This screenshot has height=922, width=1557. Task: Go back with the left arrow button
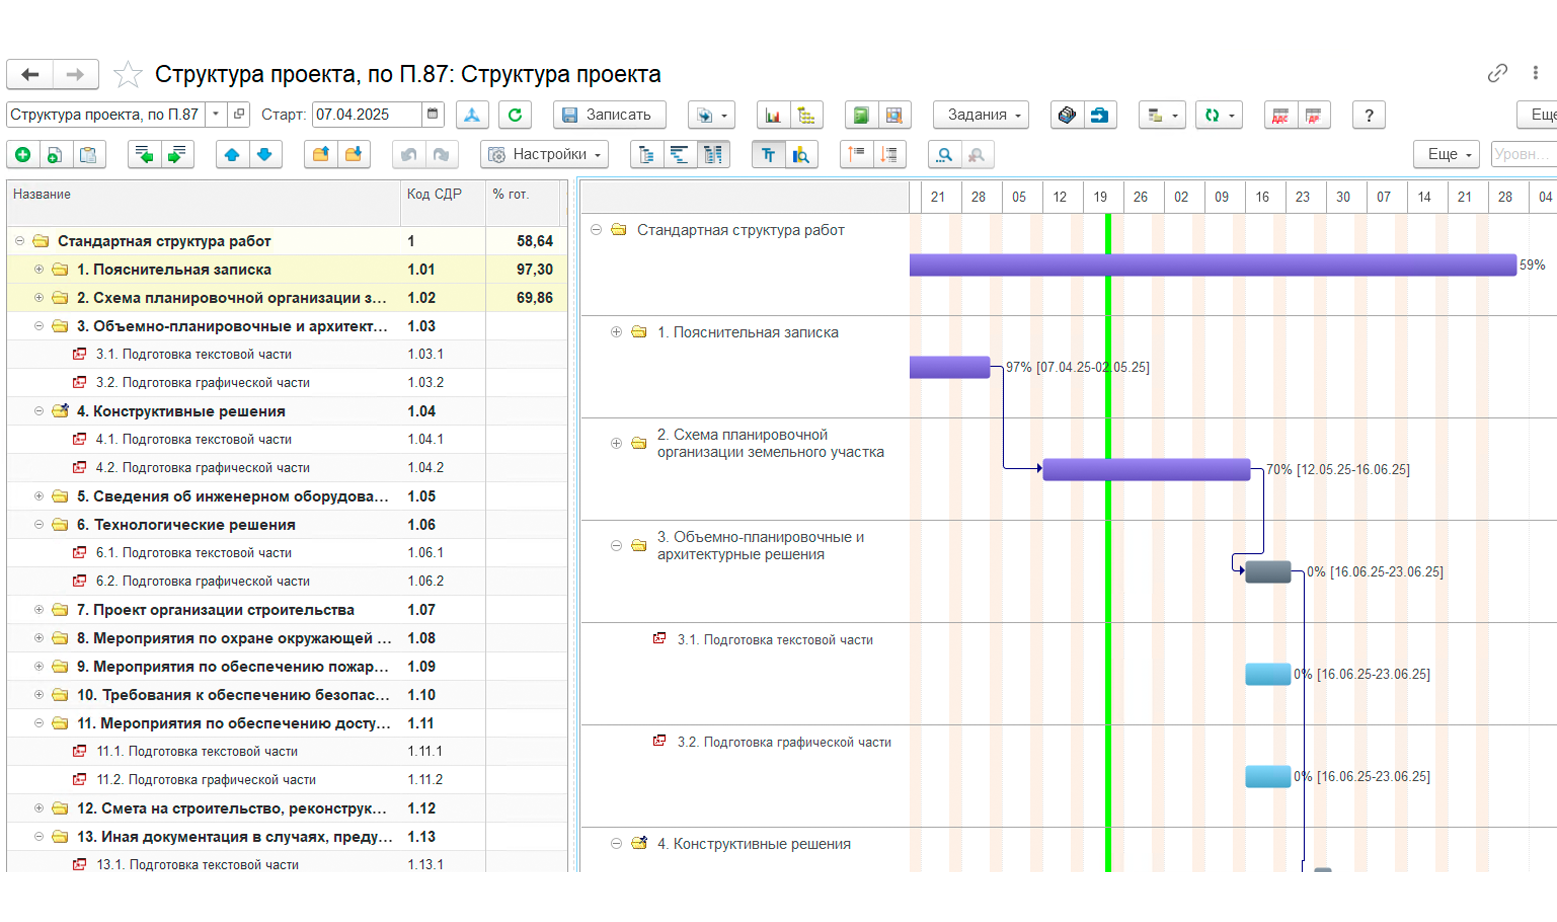coord(31,74)
